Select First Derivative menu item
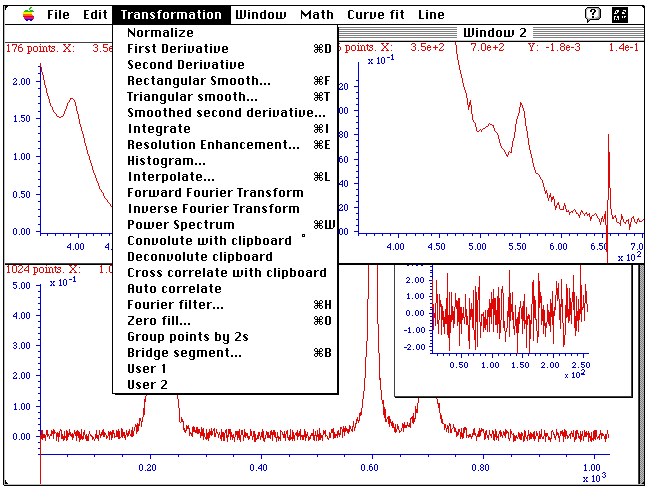 [x=177, y=49]
